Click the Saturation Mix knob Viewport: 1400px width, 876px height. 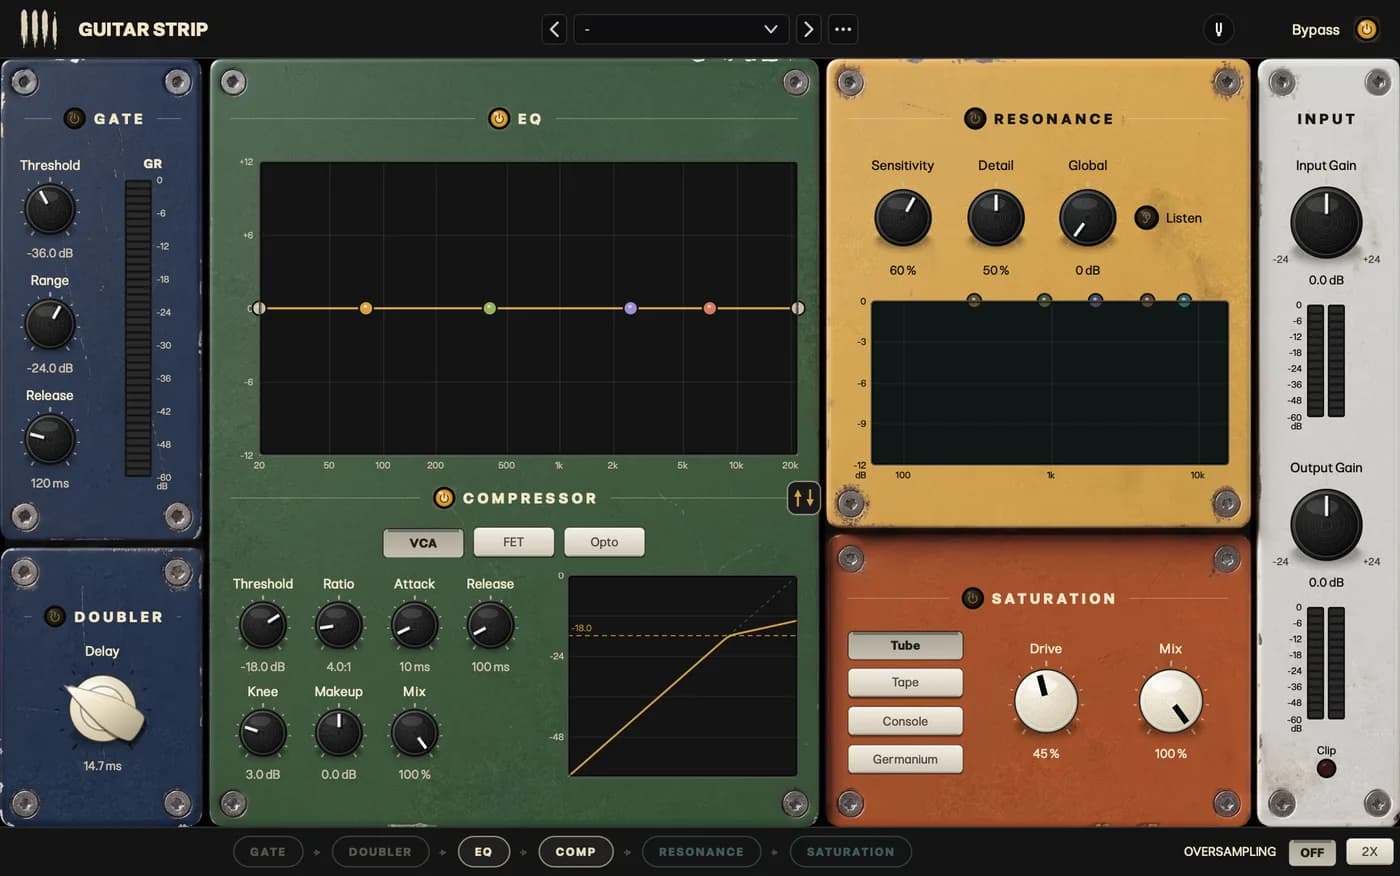[x=1171, y=701]
